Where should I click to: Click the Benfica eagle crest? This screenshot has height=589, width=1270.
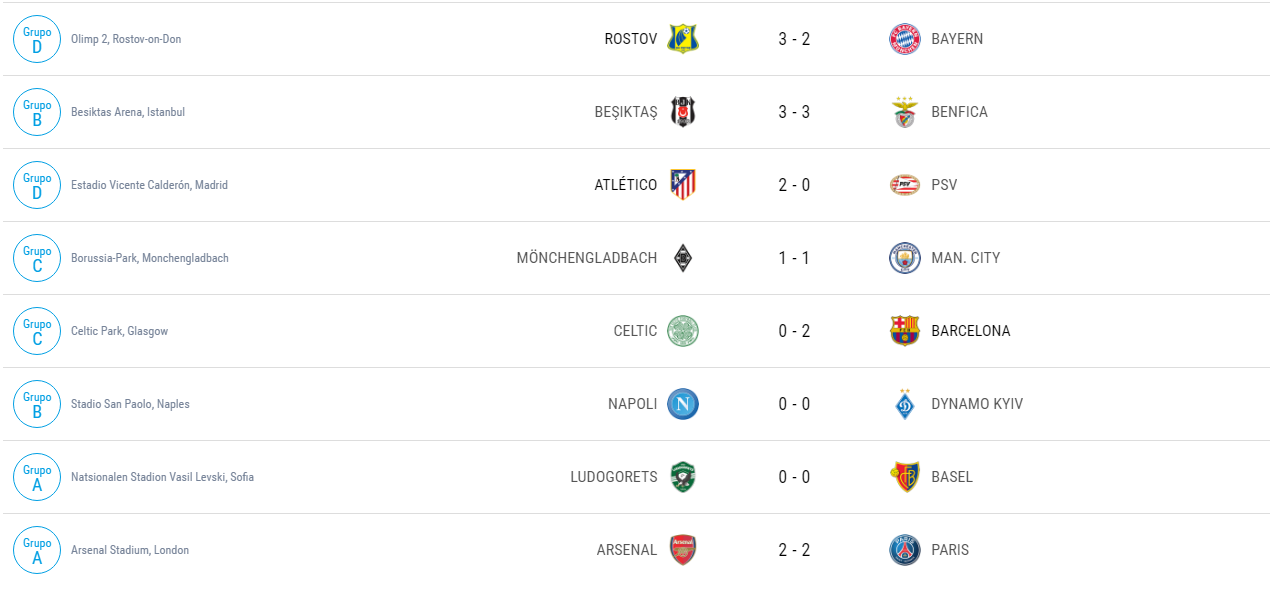[x=905, y=112]
